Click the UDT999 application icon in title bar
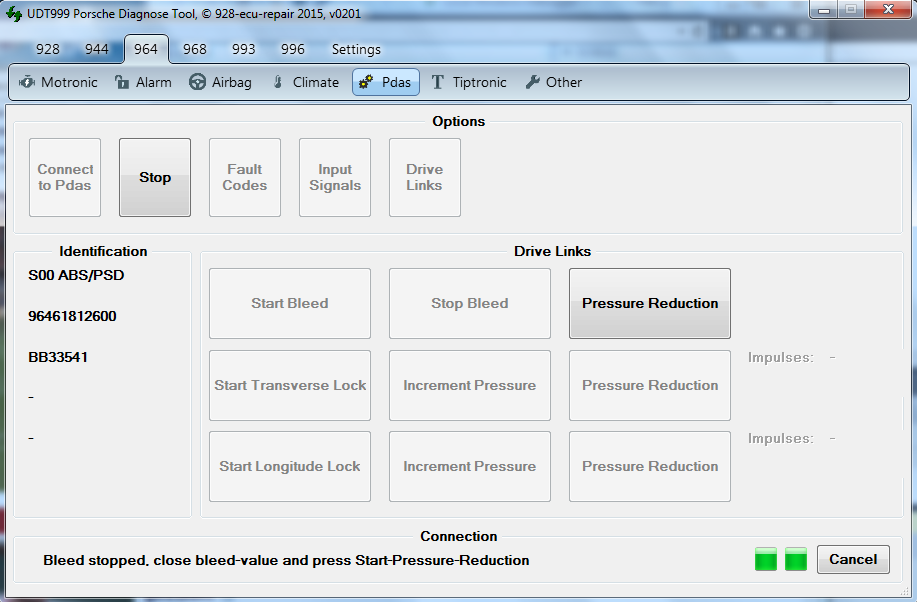The image size is (917, 602). pos(14,14)
